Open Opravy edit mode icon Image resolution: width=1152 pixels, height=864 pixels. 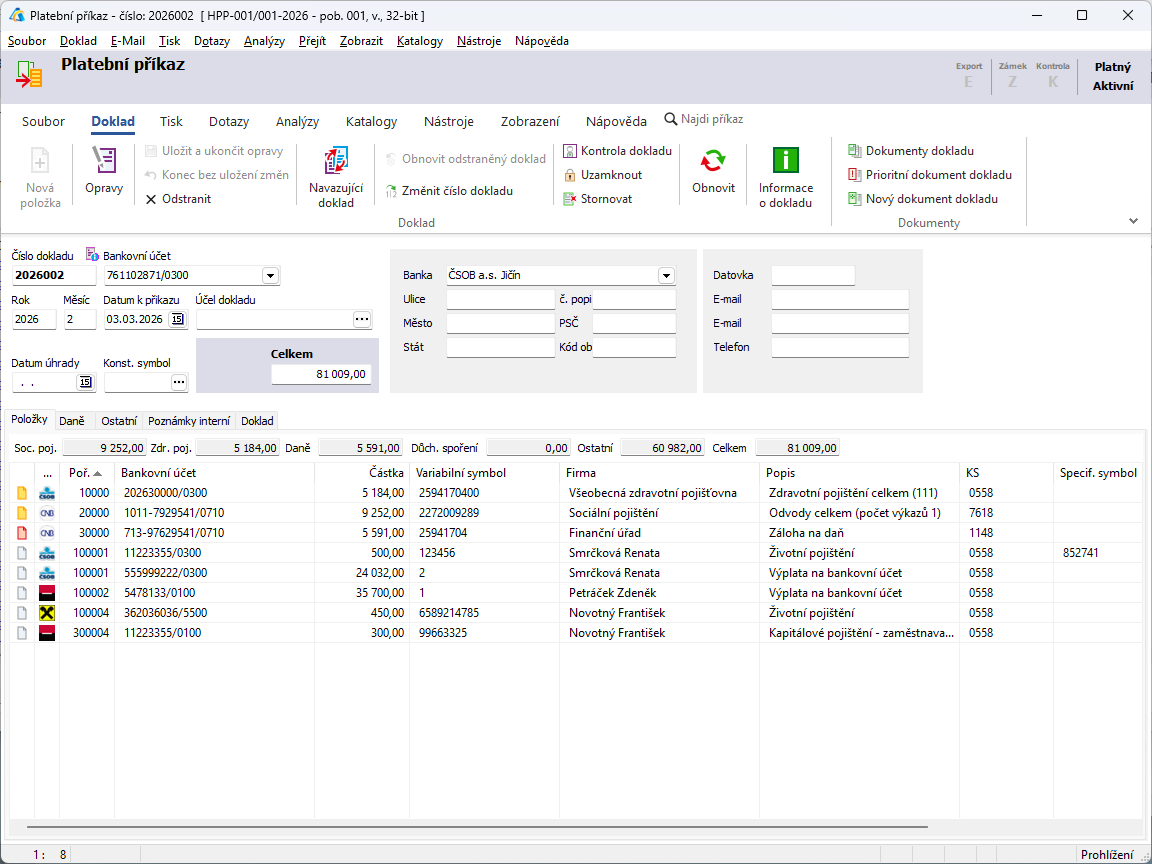104,160
